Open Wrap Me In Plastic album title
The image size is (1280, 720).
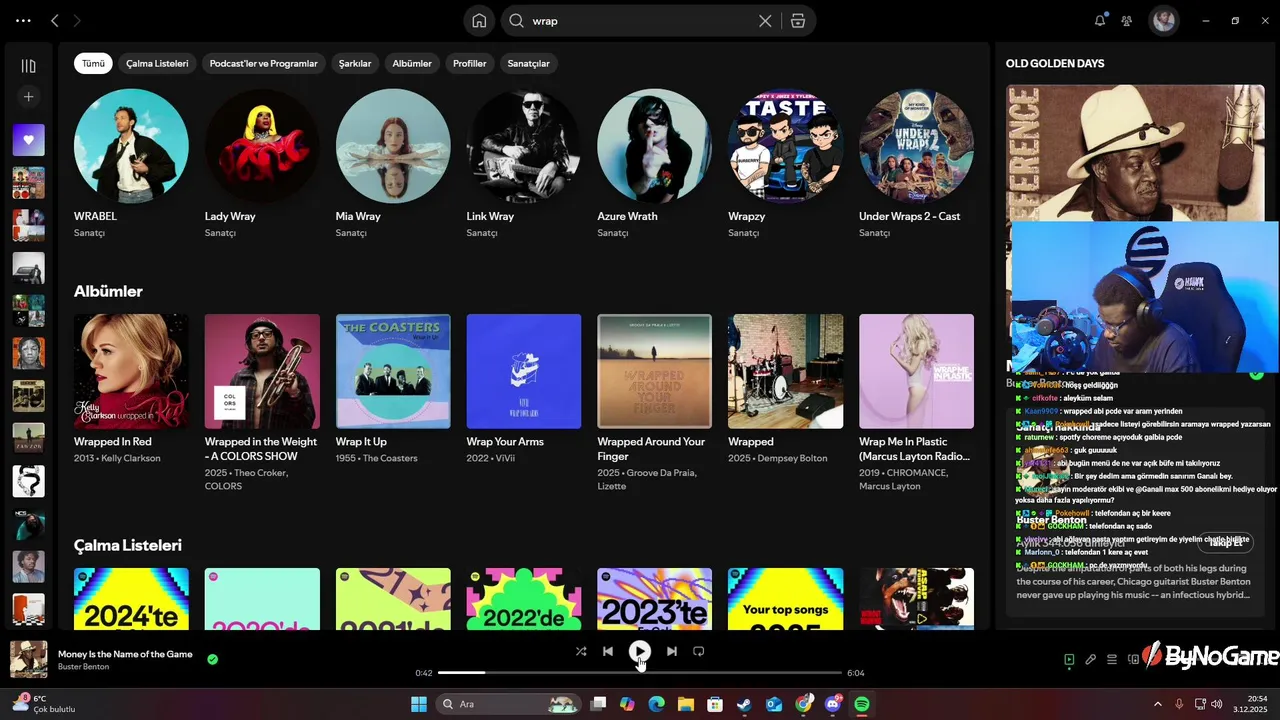coord(915,449)
